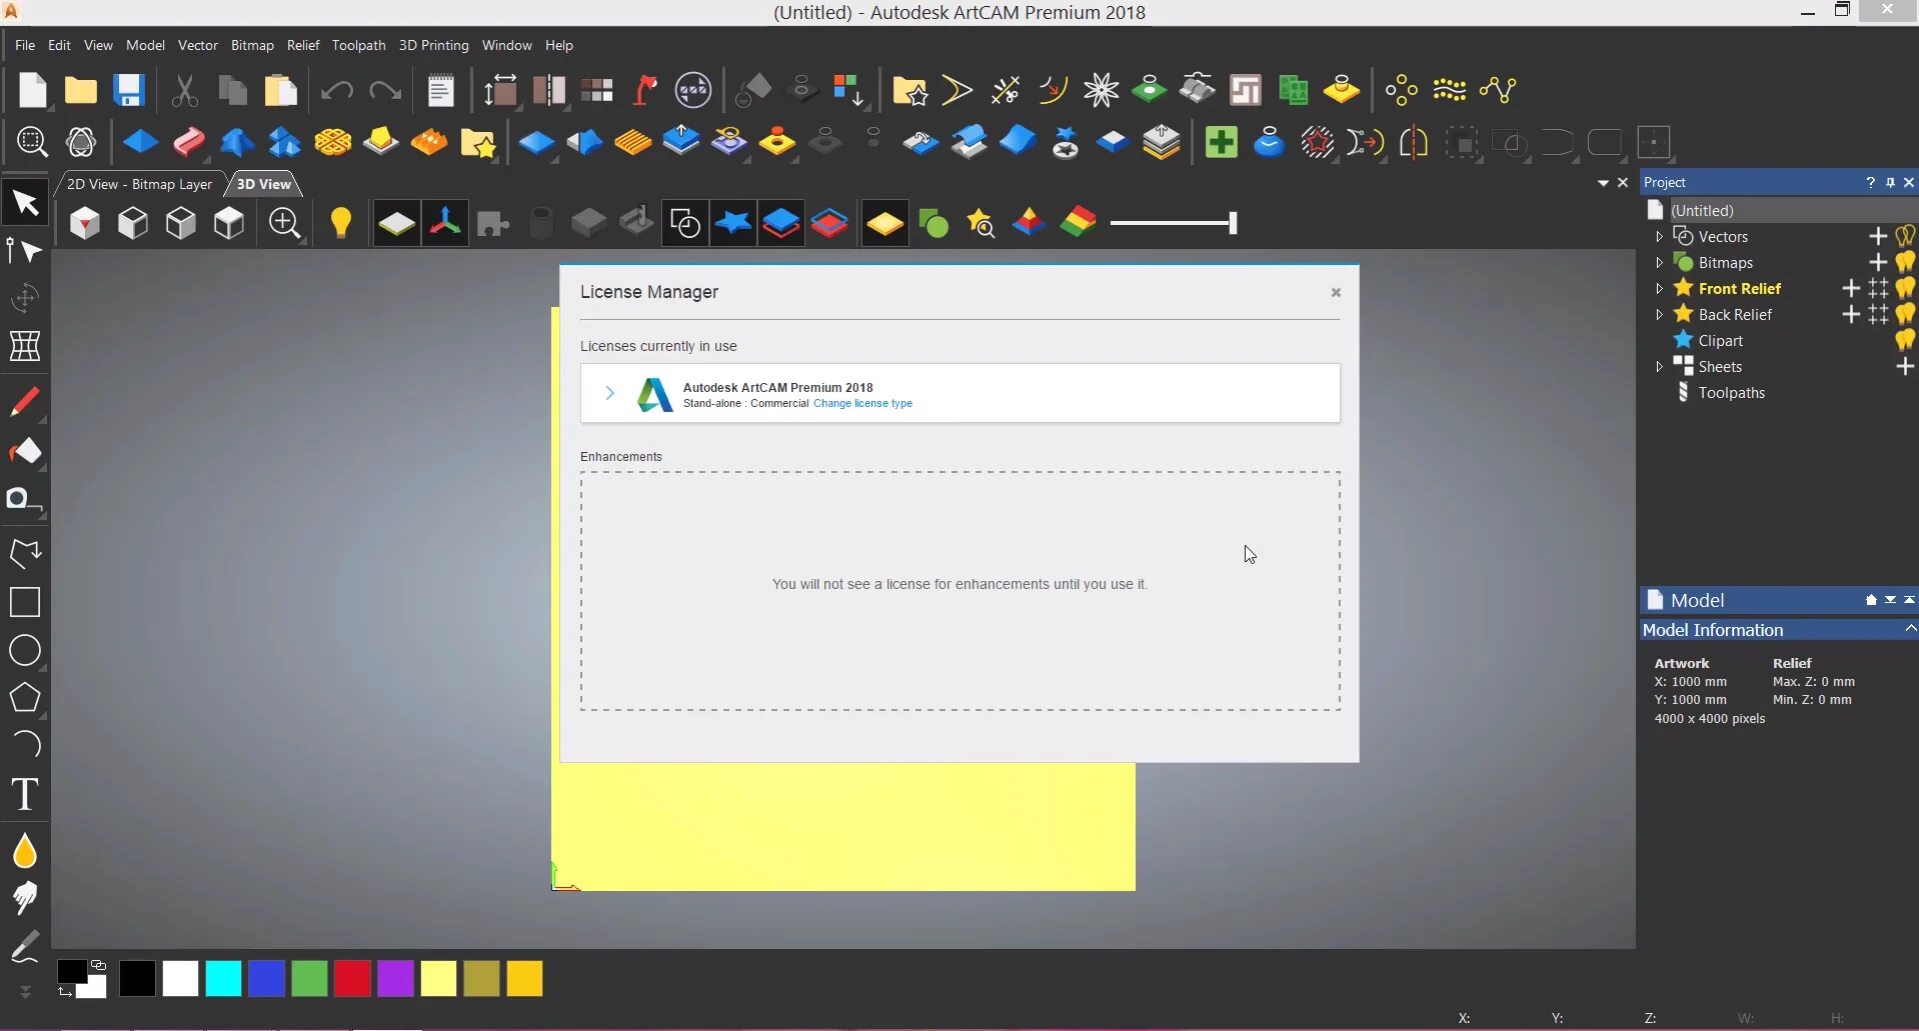Screen dimensions: 1919x1031
Task: Switch to 2D View - Bitmap Layer tab
Action: coord(140,184)
